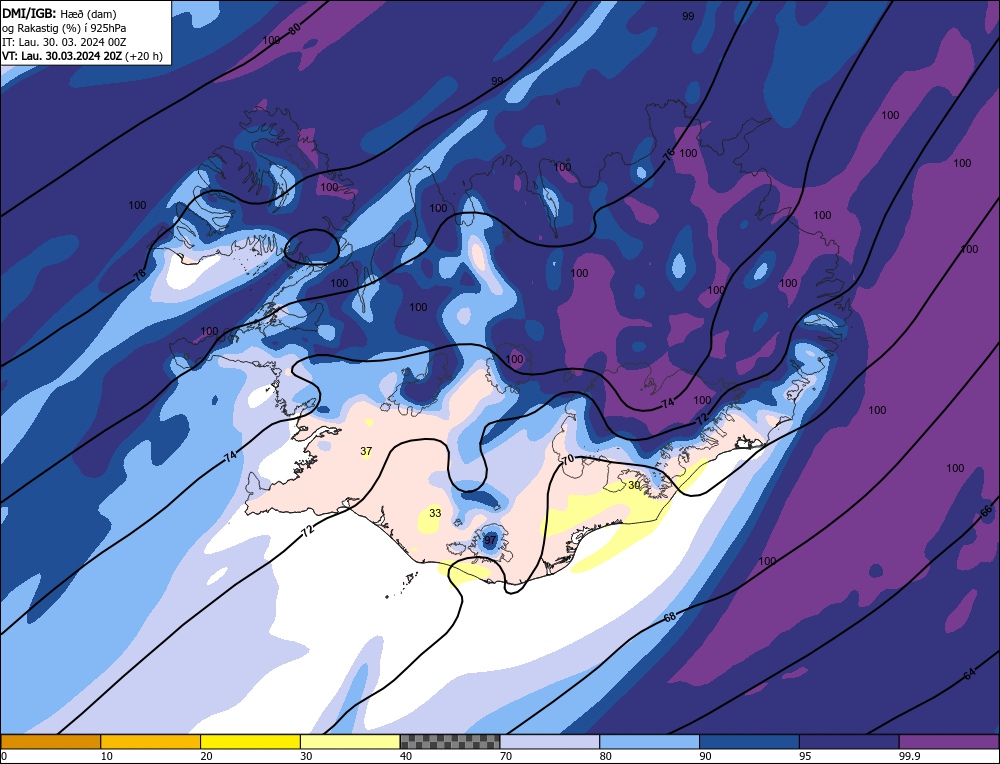Click the humidity value '37' on the map
The height and width of the screenshot is (764, 1000).
366,452
